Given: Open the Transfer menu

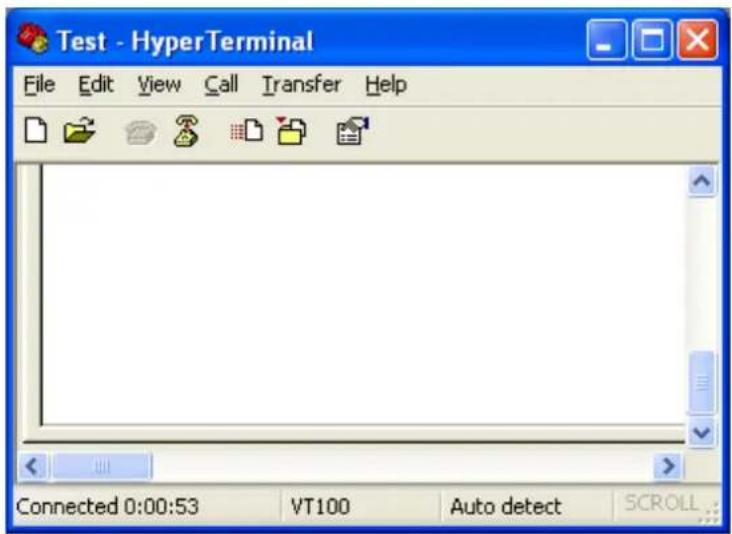Looking at the screenshot, I should point(302,84).
